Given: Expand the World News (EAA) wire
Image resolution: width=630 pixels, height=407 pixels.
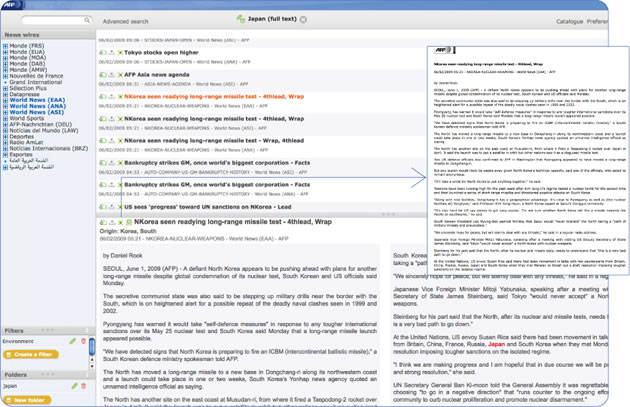Looking at the screenshot, I should [5, 100].
